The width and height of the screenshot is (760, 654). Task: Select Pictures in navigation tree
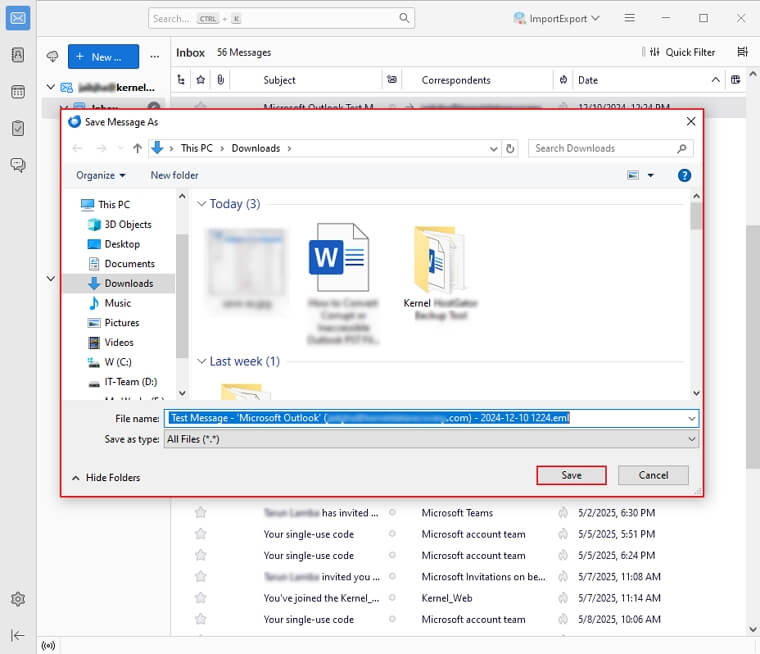[122, 323]
